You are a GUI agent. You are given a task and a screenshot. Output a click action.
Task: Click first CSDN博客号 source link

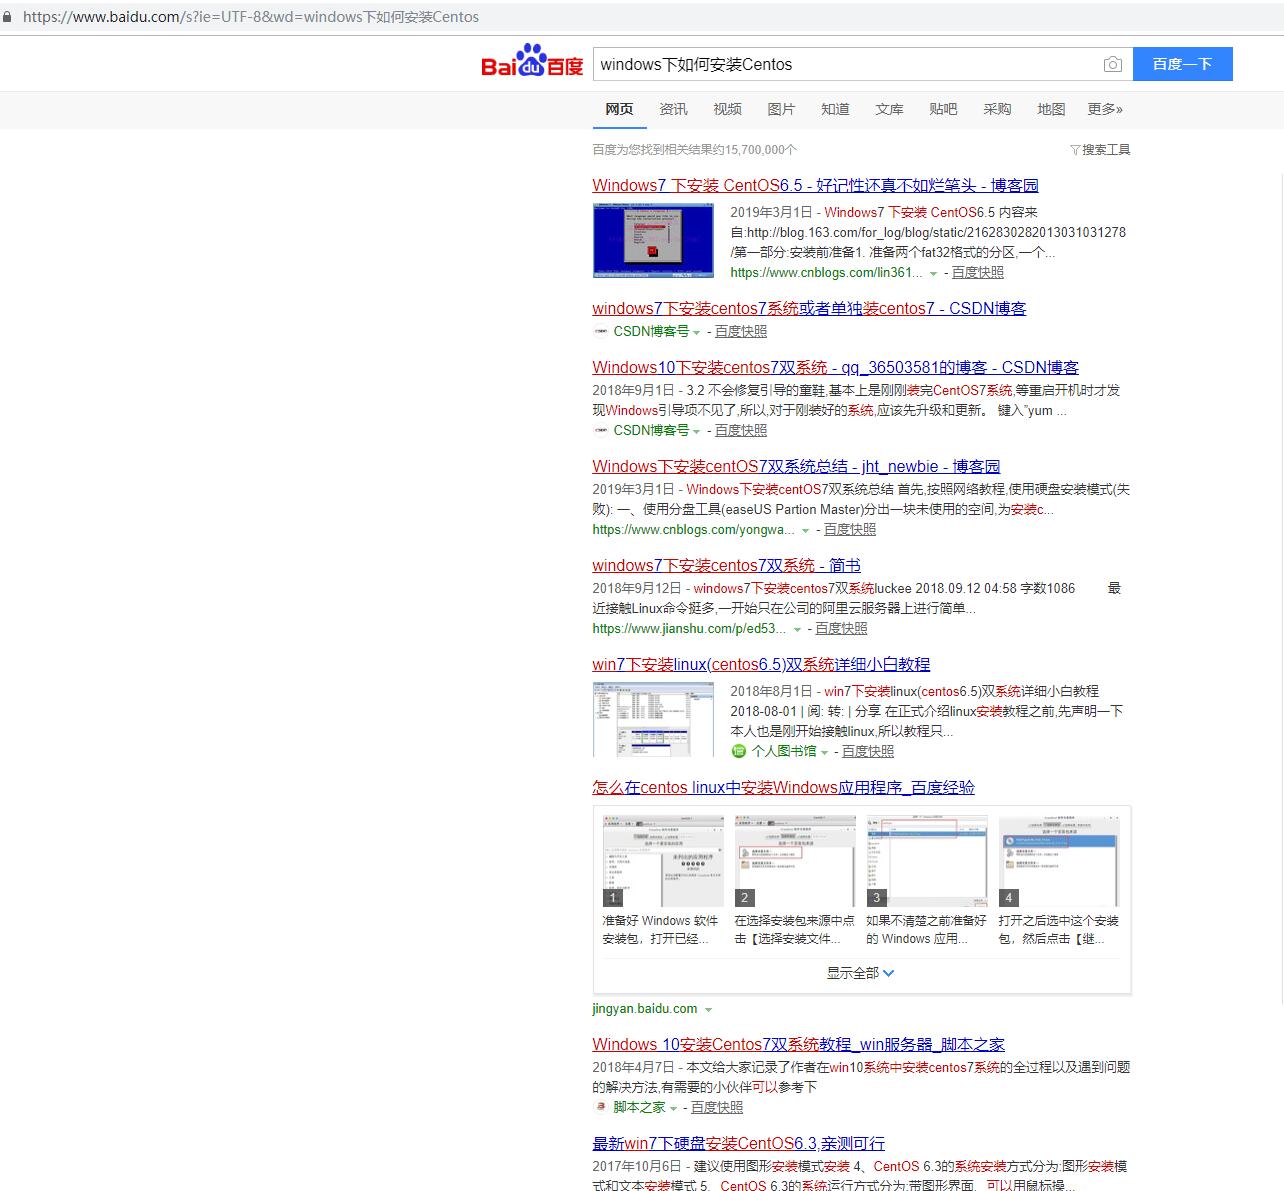[651, 331]
